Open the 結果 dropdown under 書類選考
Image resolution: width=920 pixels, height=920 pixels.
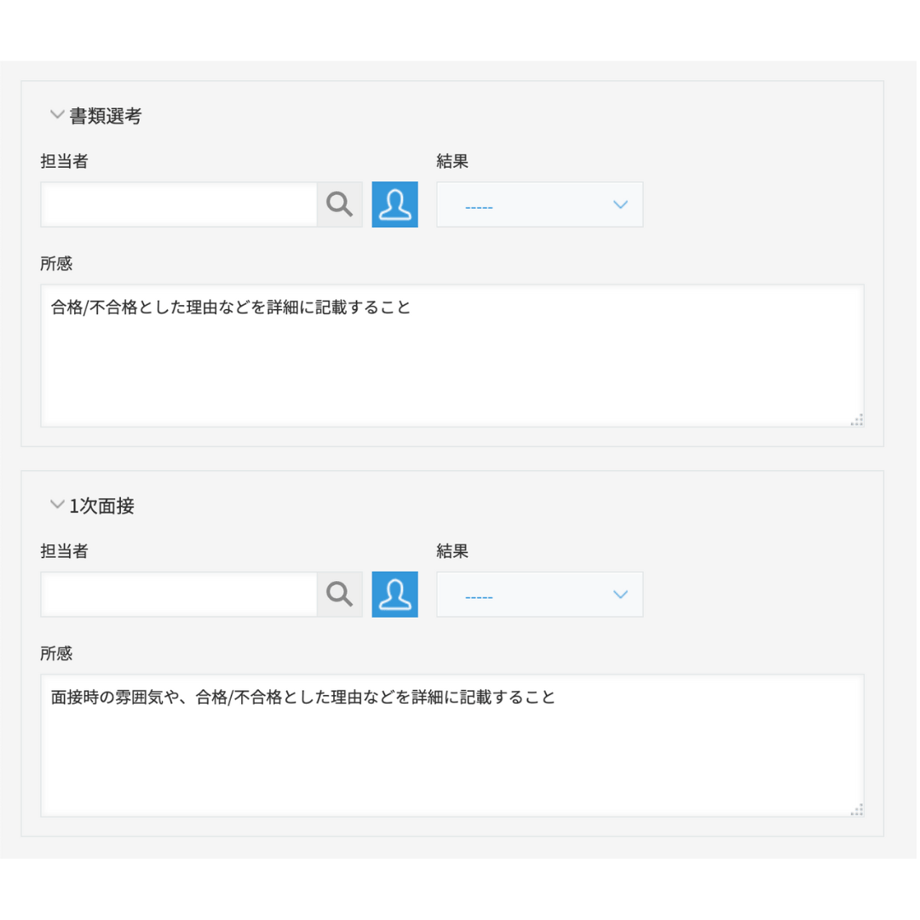pos(540,205)
